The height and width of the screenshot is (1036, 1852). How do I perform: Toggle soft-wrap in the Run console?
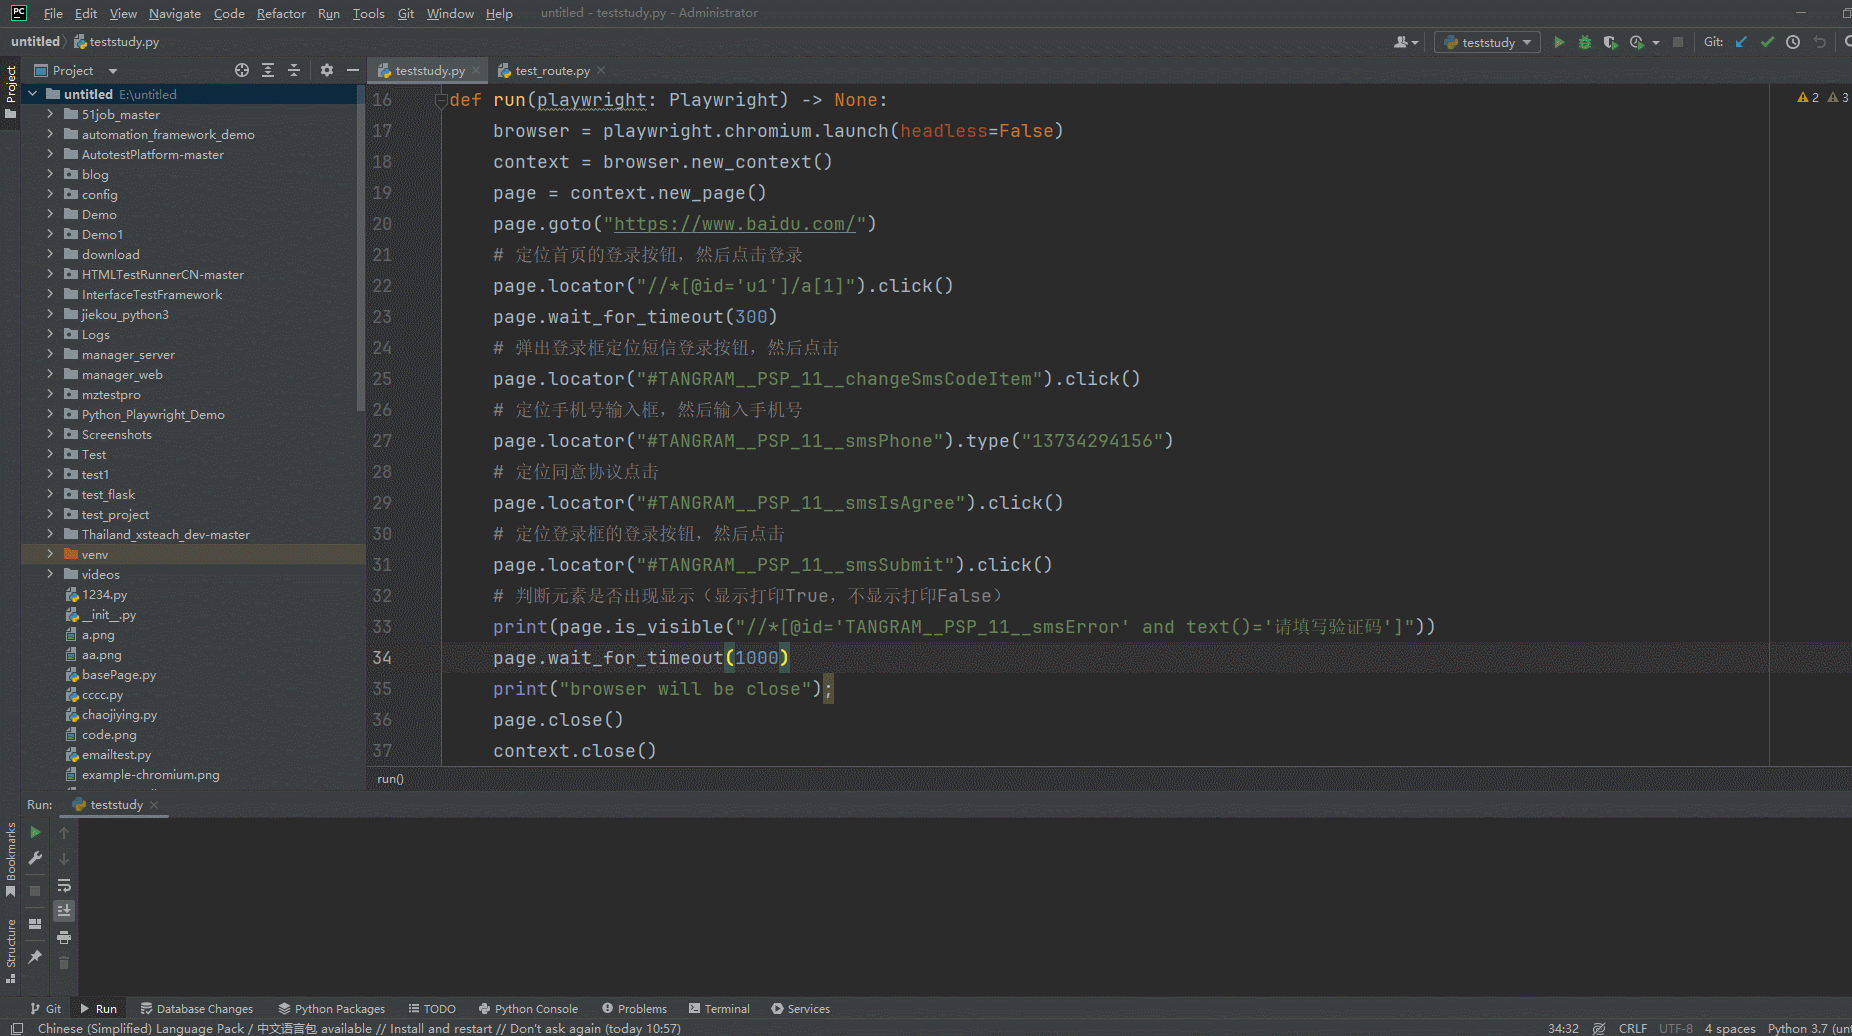click(x=64, y=885)
